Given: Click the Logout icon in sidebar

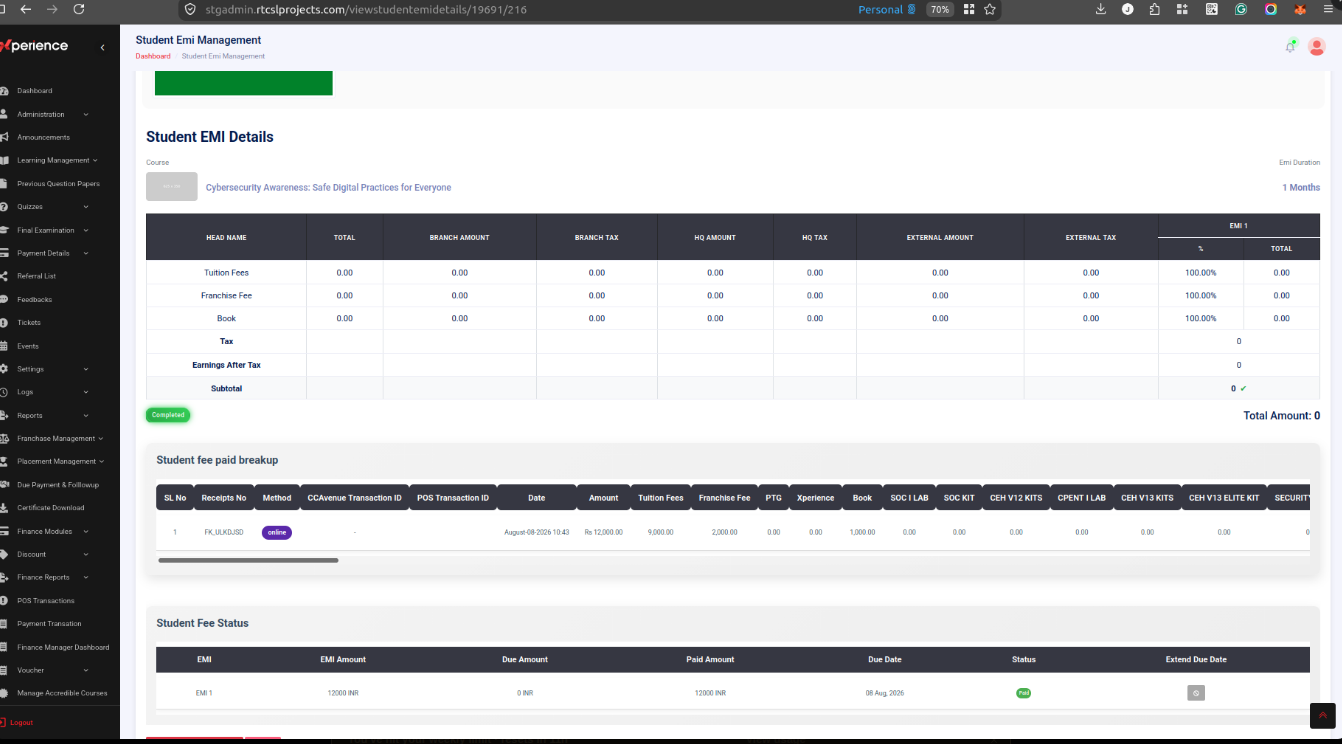Looking at the screenshot, I should tap(4, 722).
